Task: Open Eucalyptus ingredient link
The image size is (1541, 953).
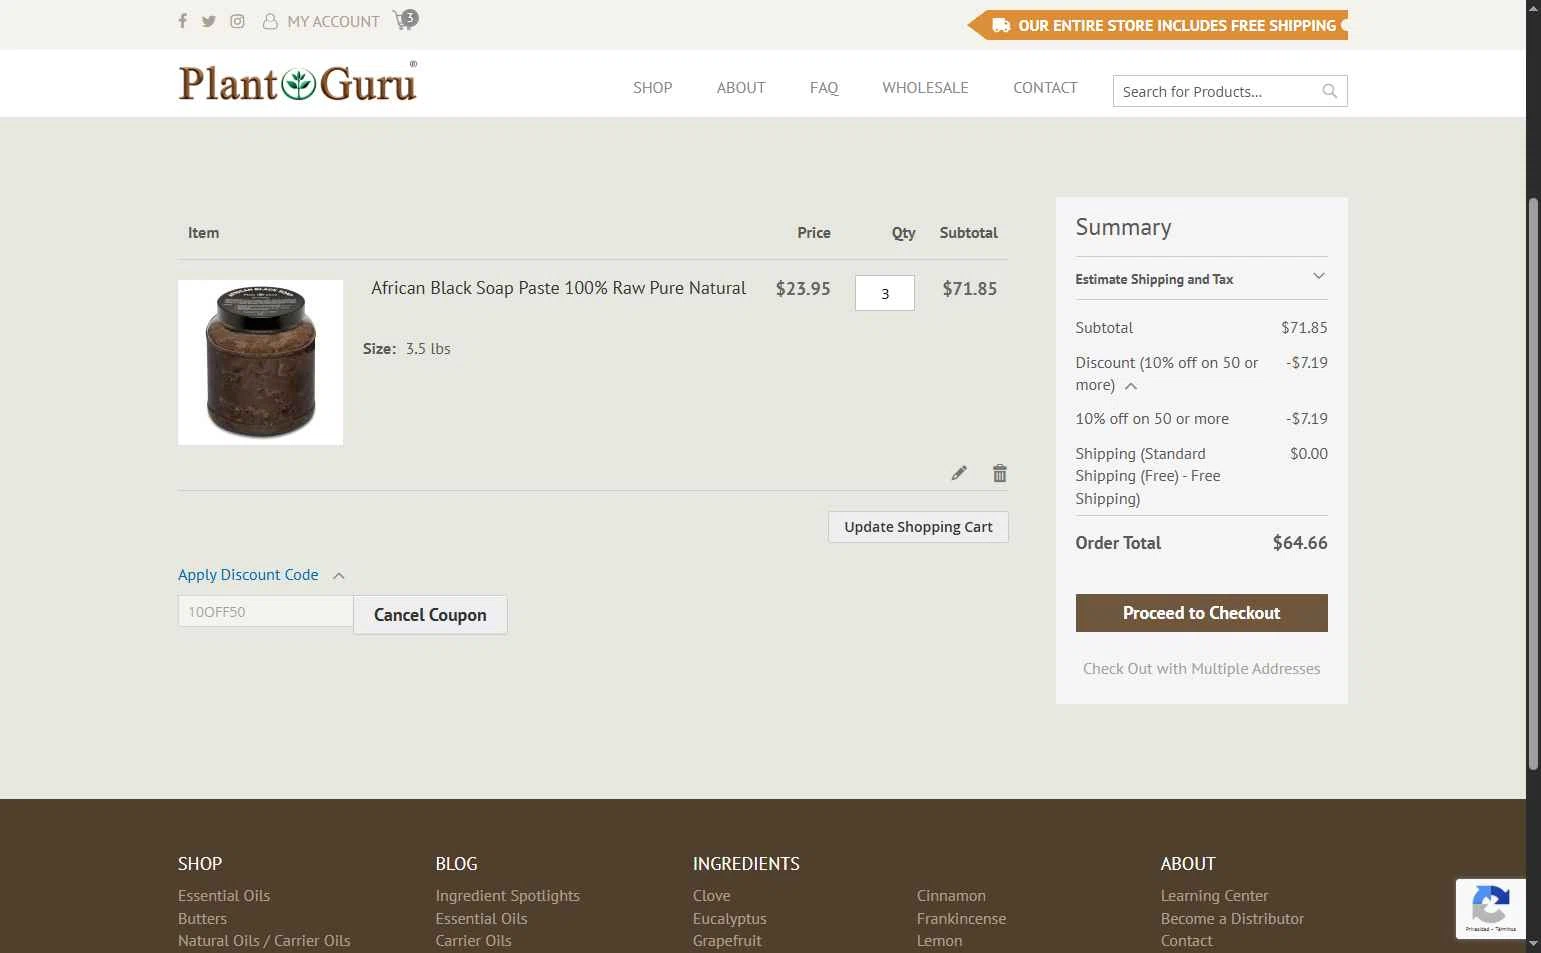Action: coord(729,918)
